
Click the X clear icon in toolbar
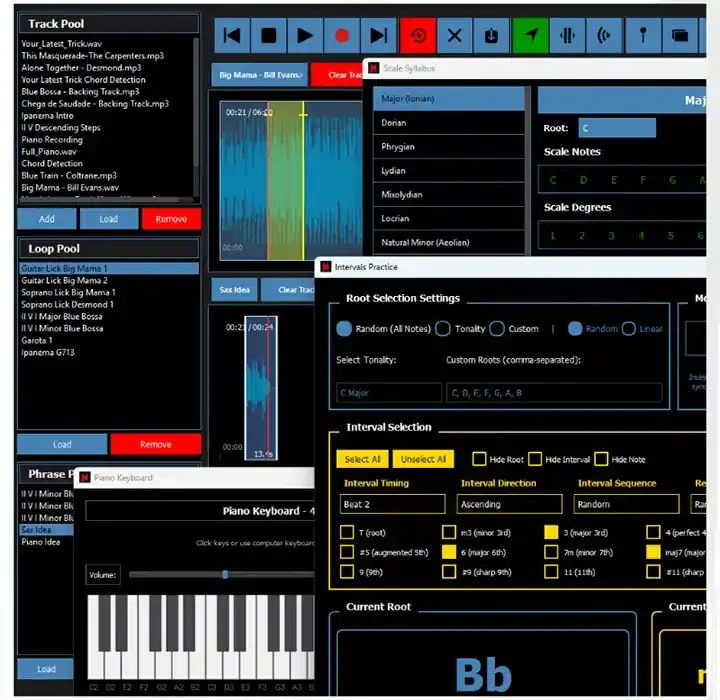(455, 35)
